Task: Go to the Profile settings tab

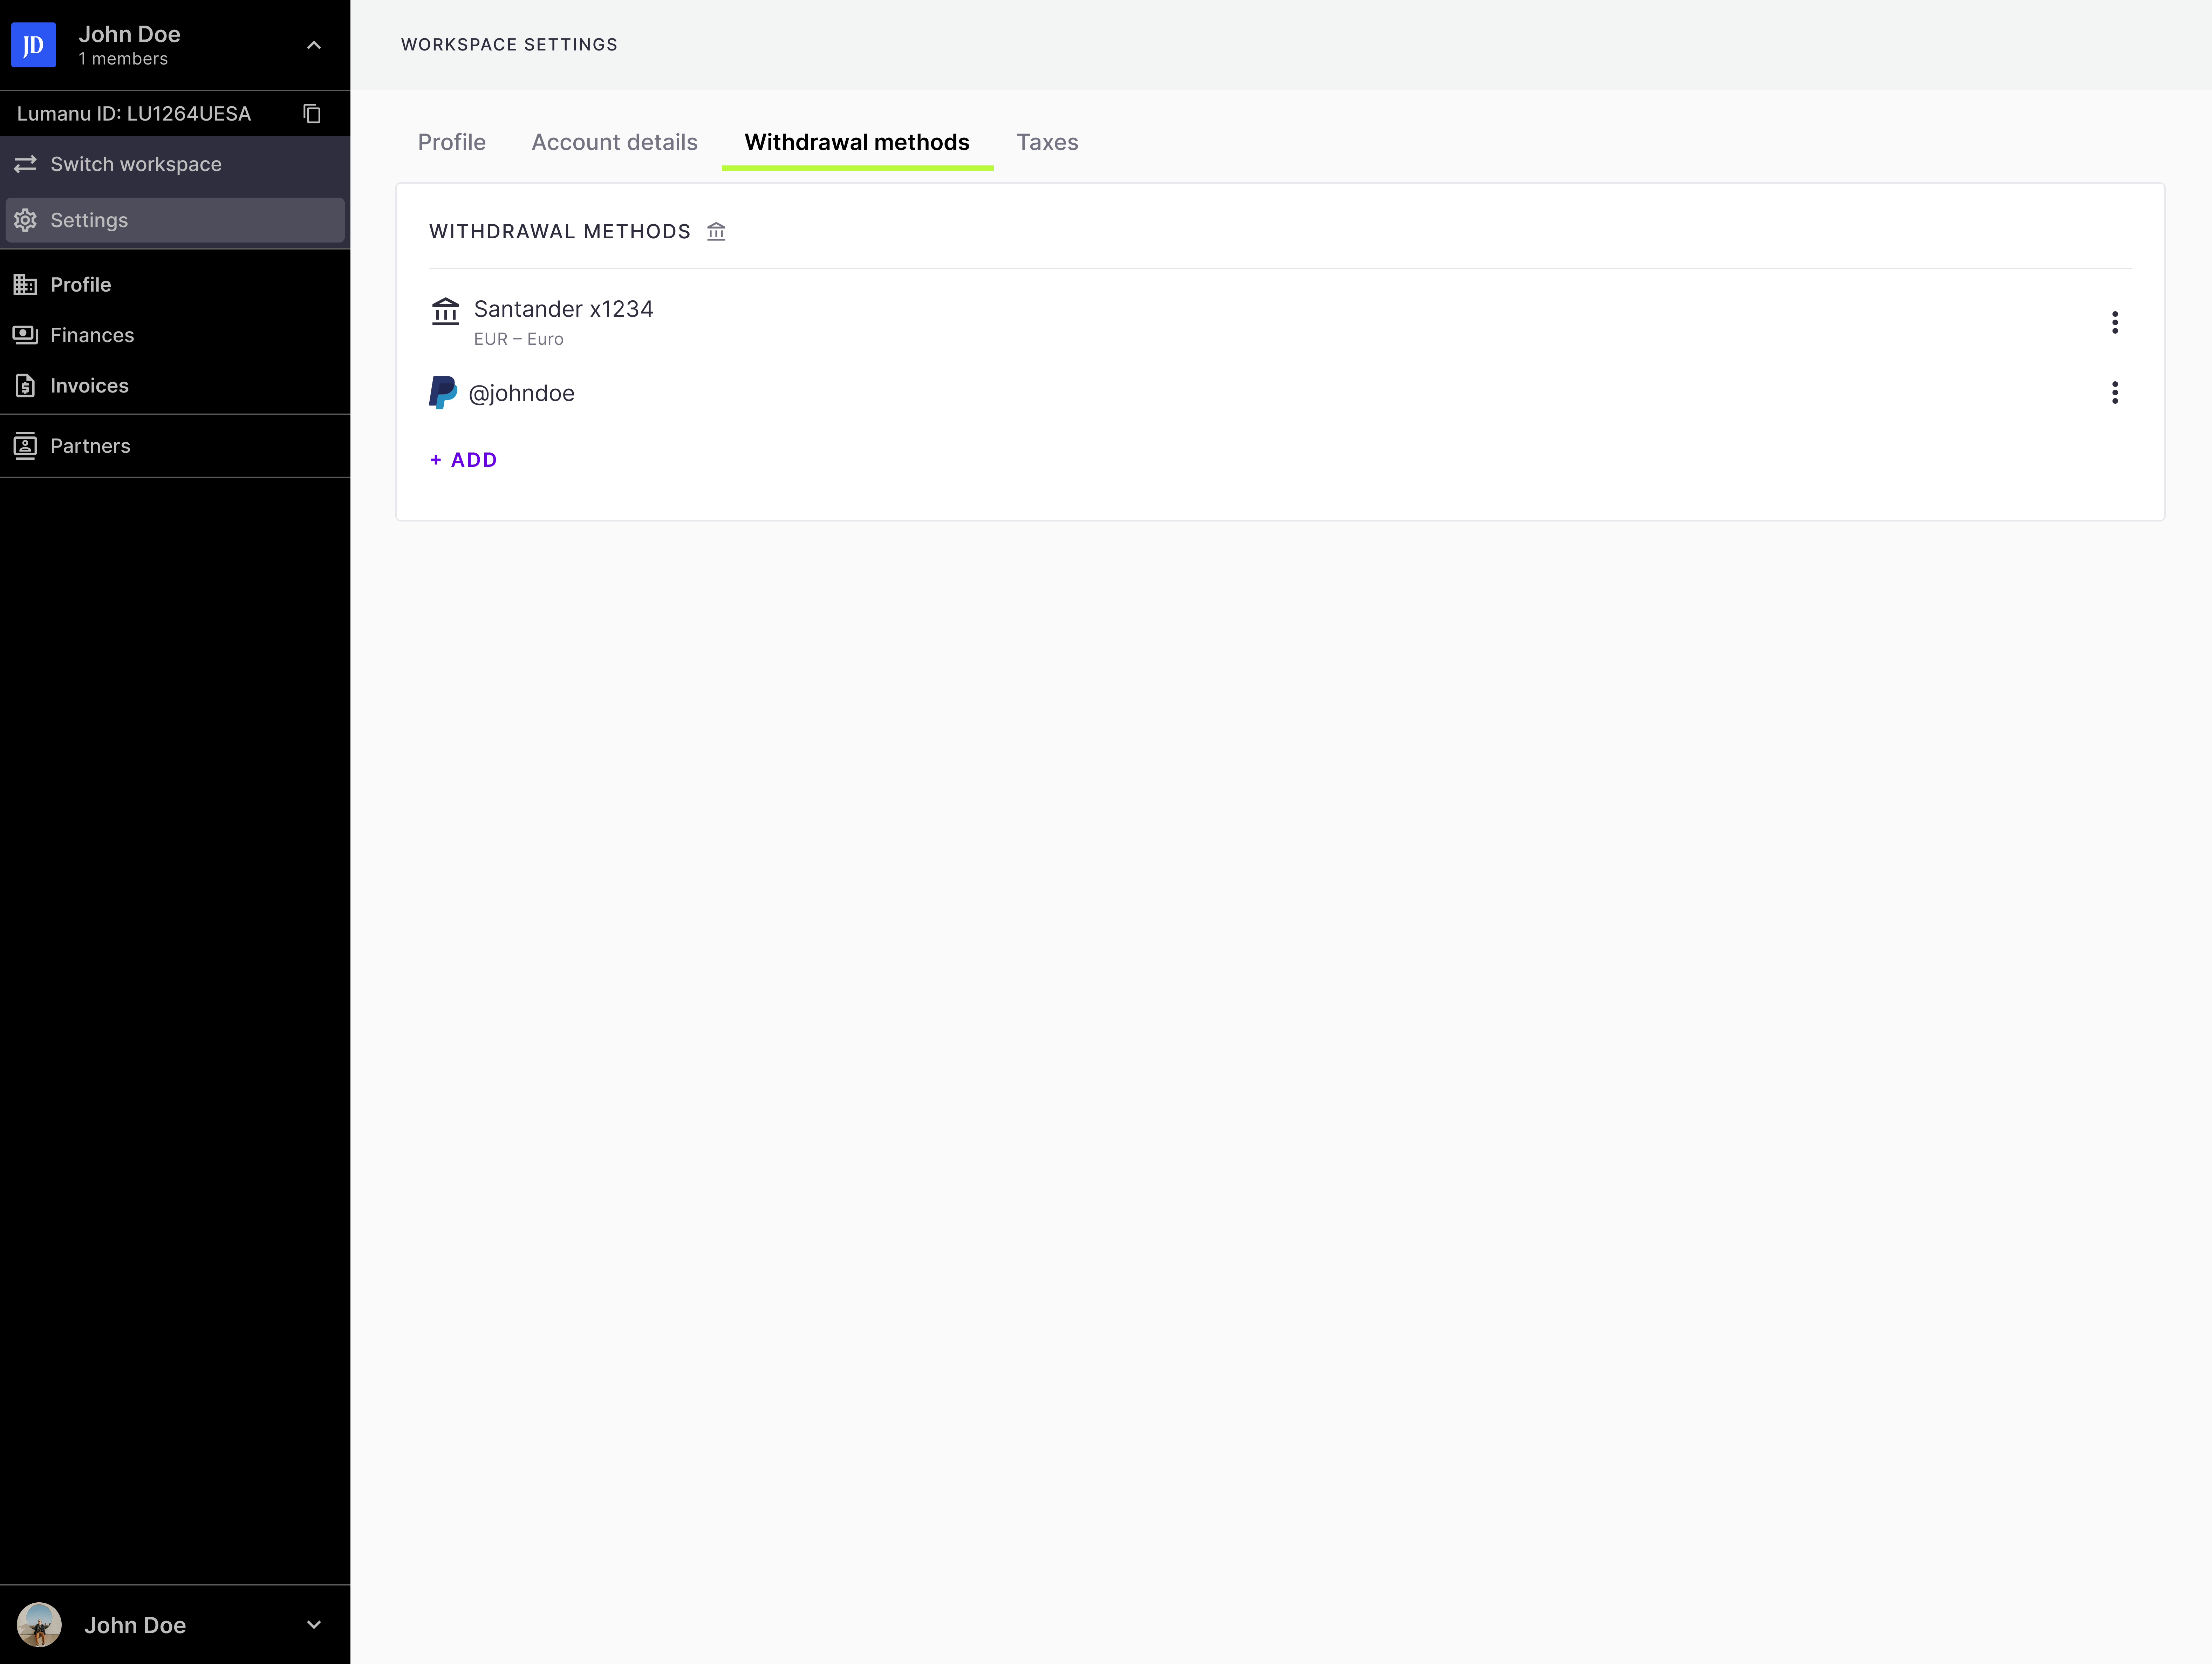Action: point(451,142)
